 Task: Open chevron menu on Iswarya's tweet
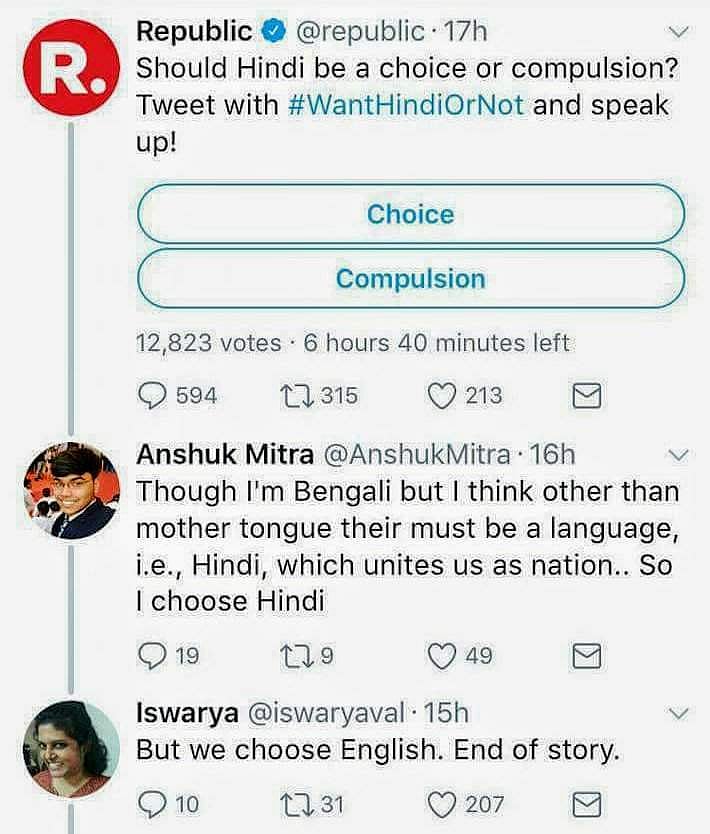point(679,713)
